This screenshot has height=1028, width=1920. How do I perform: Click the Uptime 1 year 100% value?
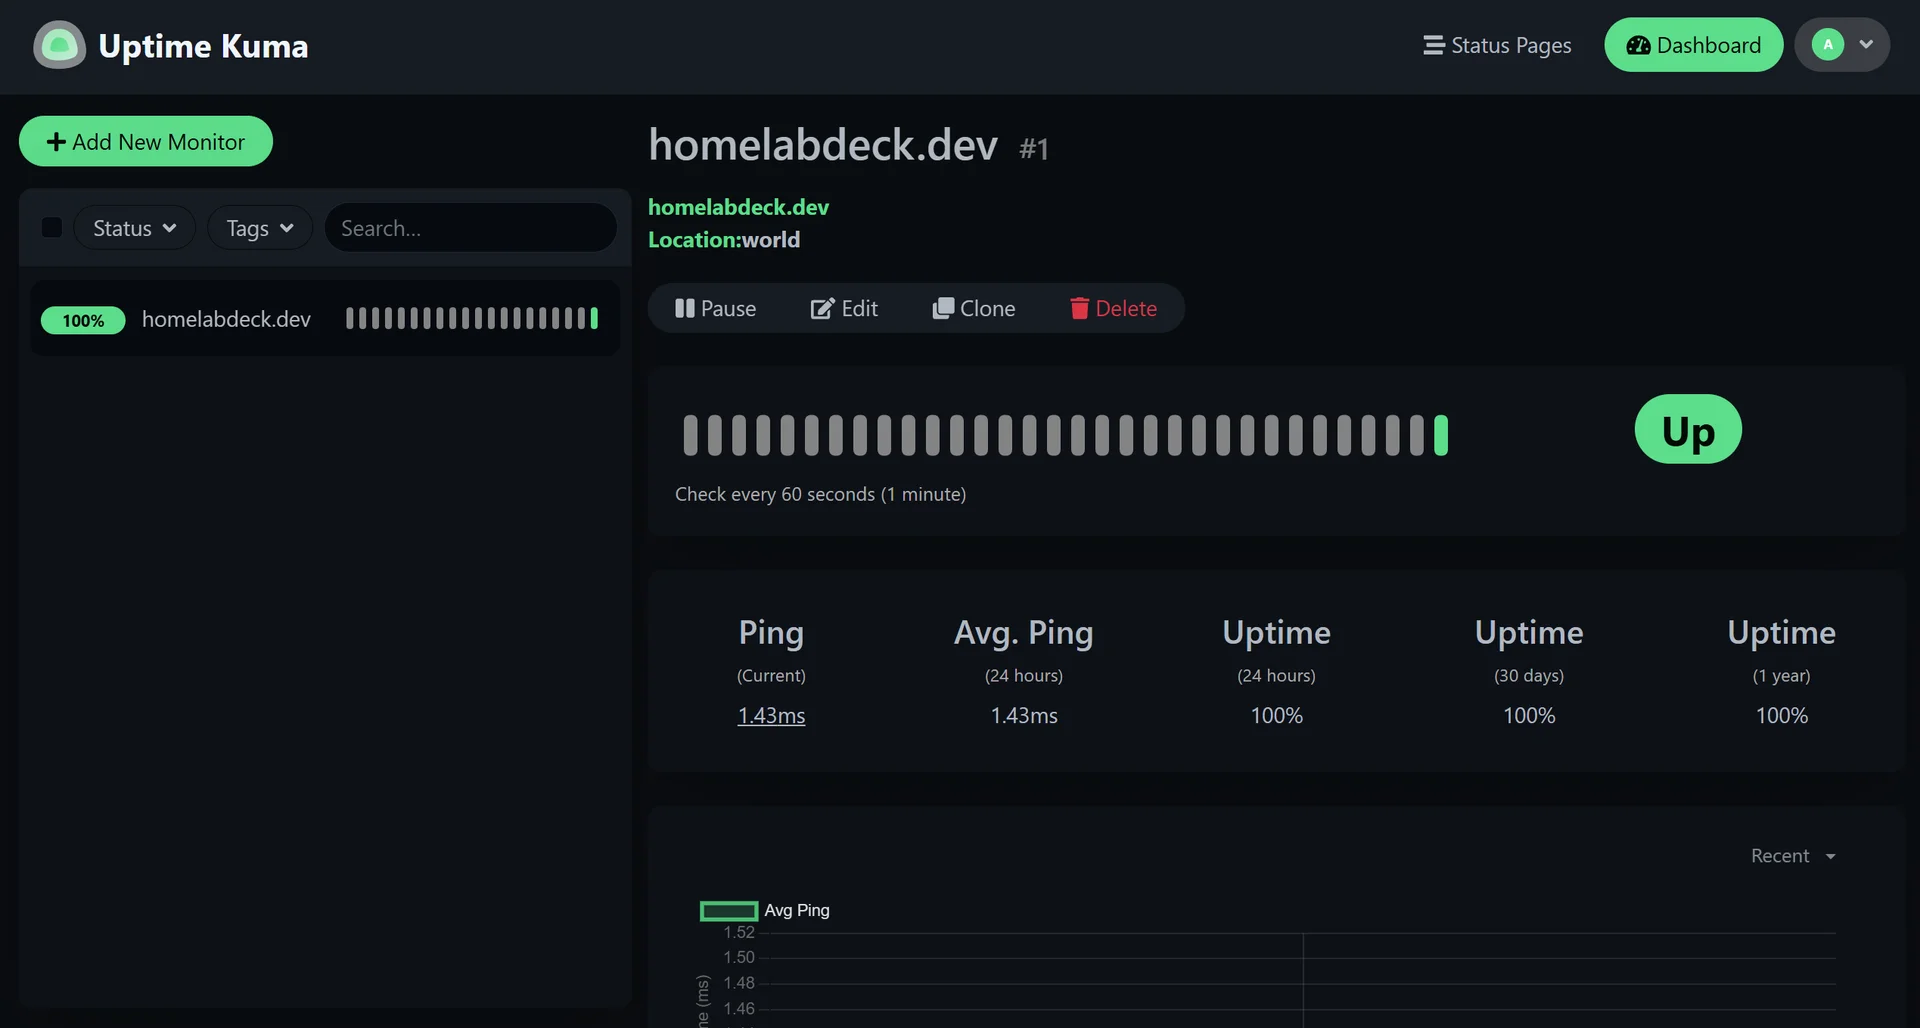coord(1782,716)
